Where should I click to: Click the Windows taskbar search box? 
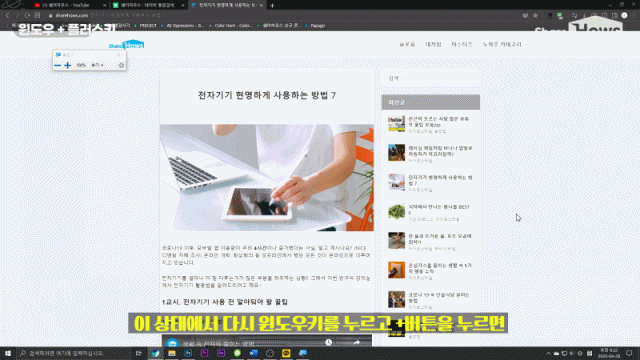coord(73,353)
